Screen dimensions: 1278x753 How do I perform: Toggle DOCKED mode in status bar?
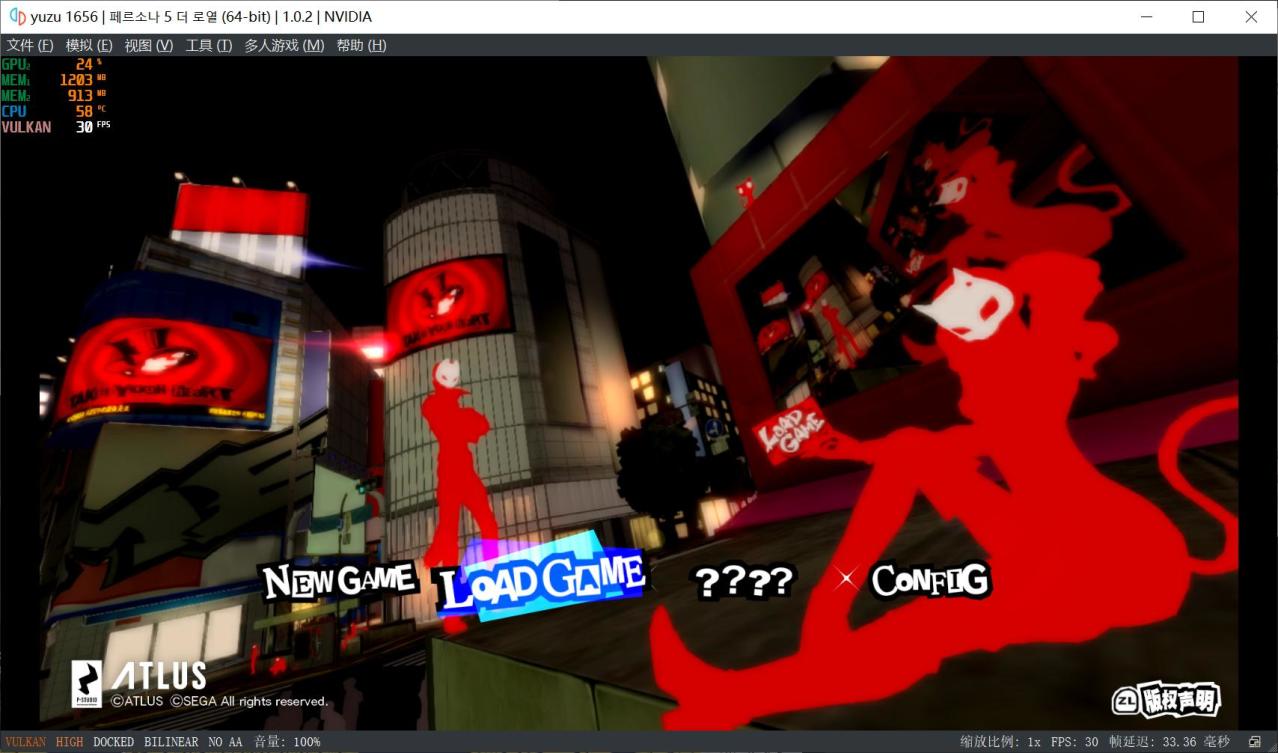(113, 742)
